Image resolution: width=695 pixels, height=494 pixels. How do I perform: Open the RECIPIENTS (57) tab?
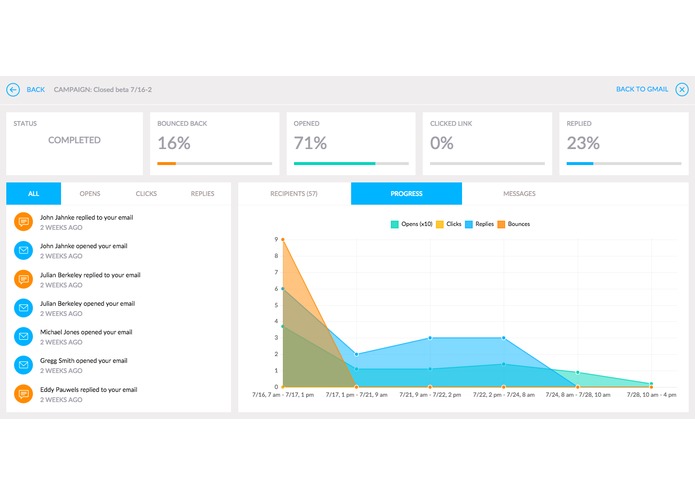pos(294,194)
